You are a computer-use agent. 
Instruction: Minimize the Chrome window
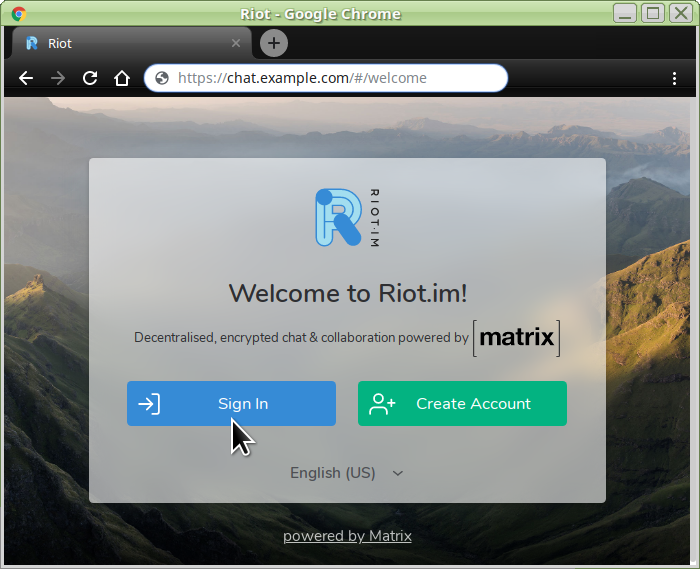click(624, 13)
